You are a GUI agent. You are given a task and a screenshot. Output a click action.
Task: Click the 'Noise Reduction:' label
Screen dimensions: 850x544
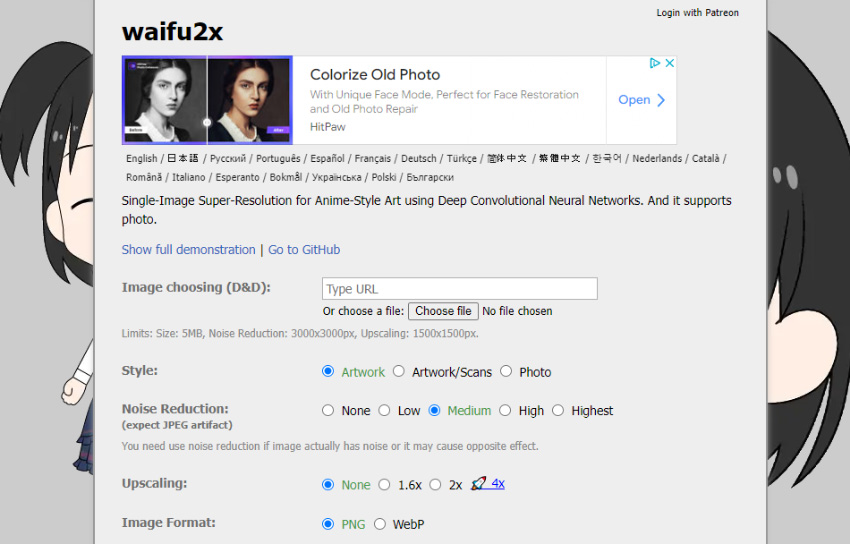coord(175,409)
